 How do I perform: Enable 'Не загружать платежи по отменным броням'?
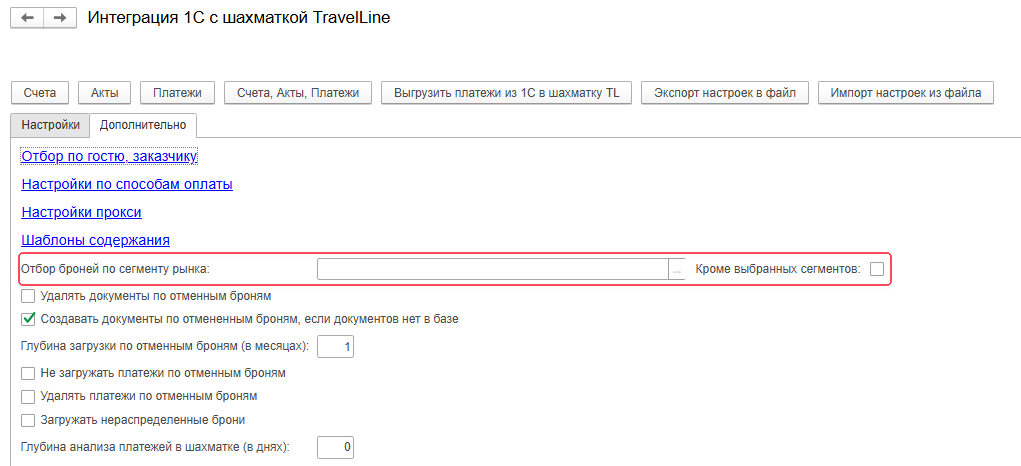(28, 373)
